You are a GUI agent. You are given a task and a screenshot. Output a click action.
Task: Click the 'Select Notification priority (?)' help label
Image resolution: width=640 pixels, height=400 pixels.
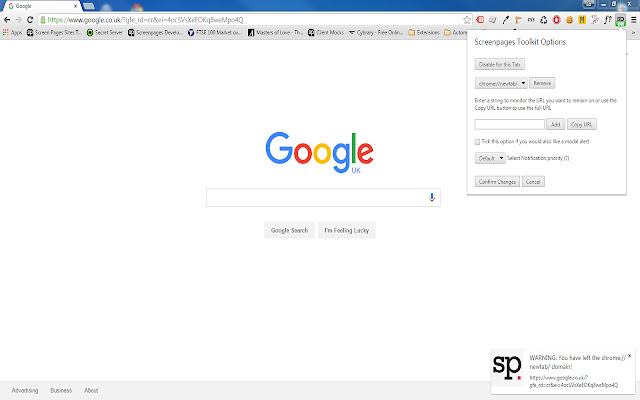coord(538,158)
